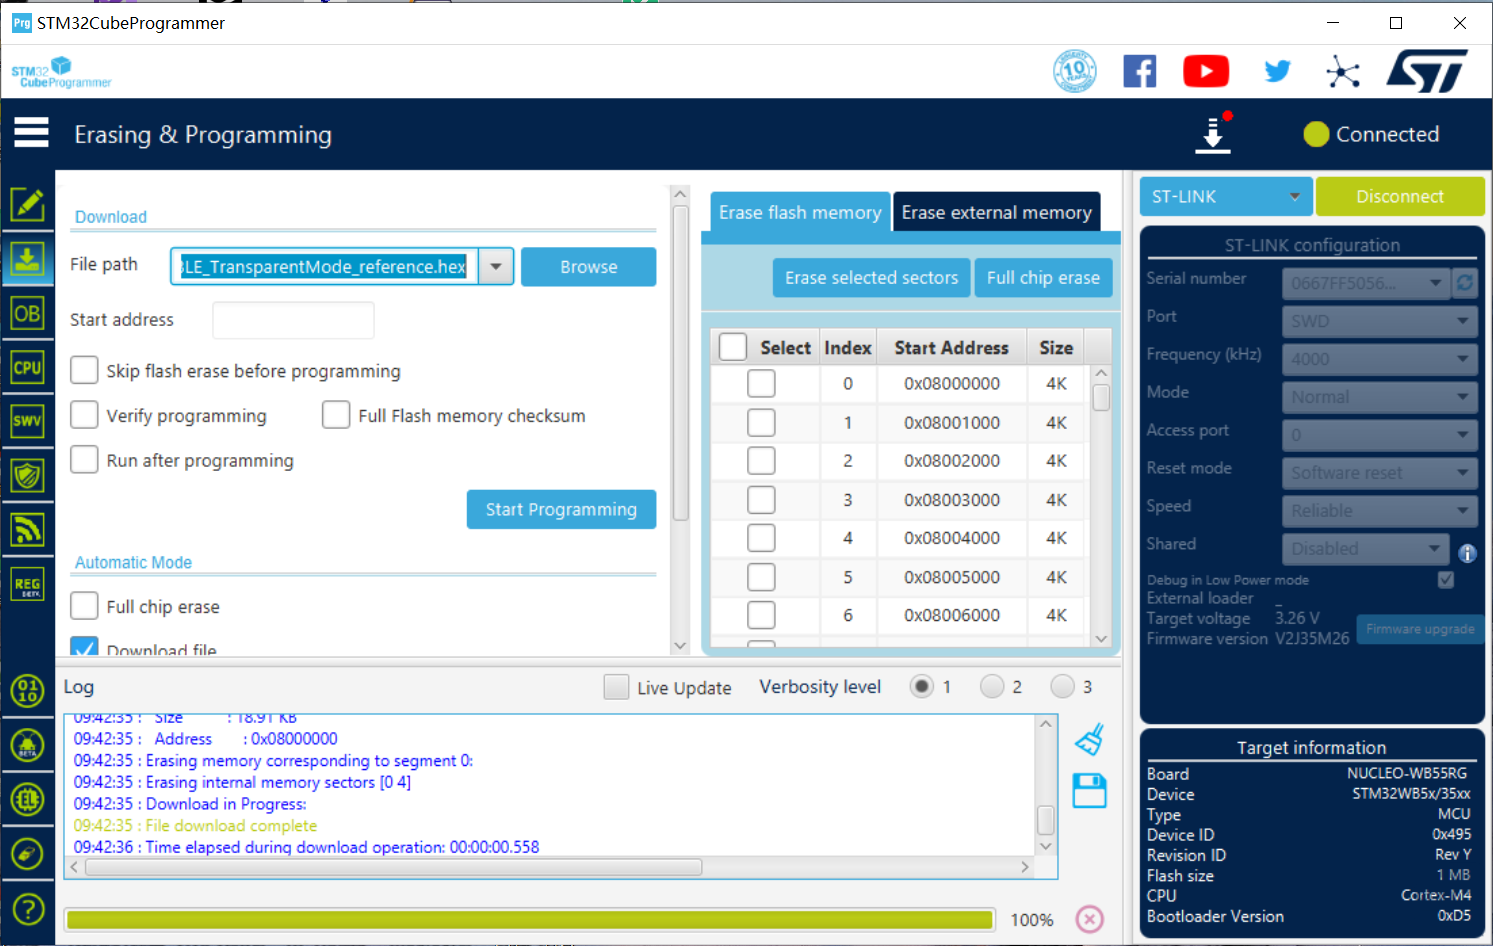Viewport: 1493px width, 946px height.
Task: Click the Browse button
Action: coord(588,267)
